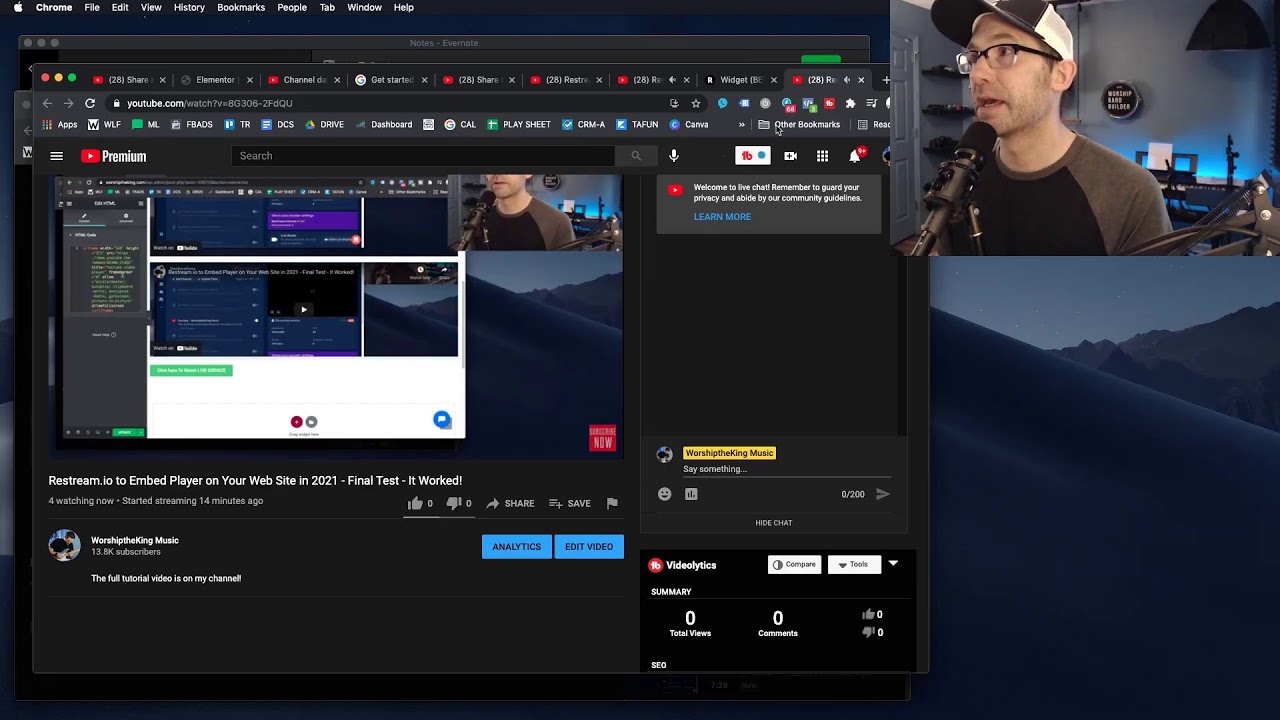
Task: Open the Window menu
Action: click(364, 7)
